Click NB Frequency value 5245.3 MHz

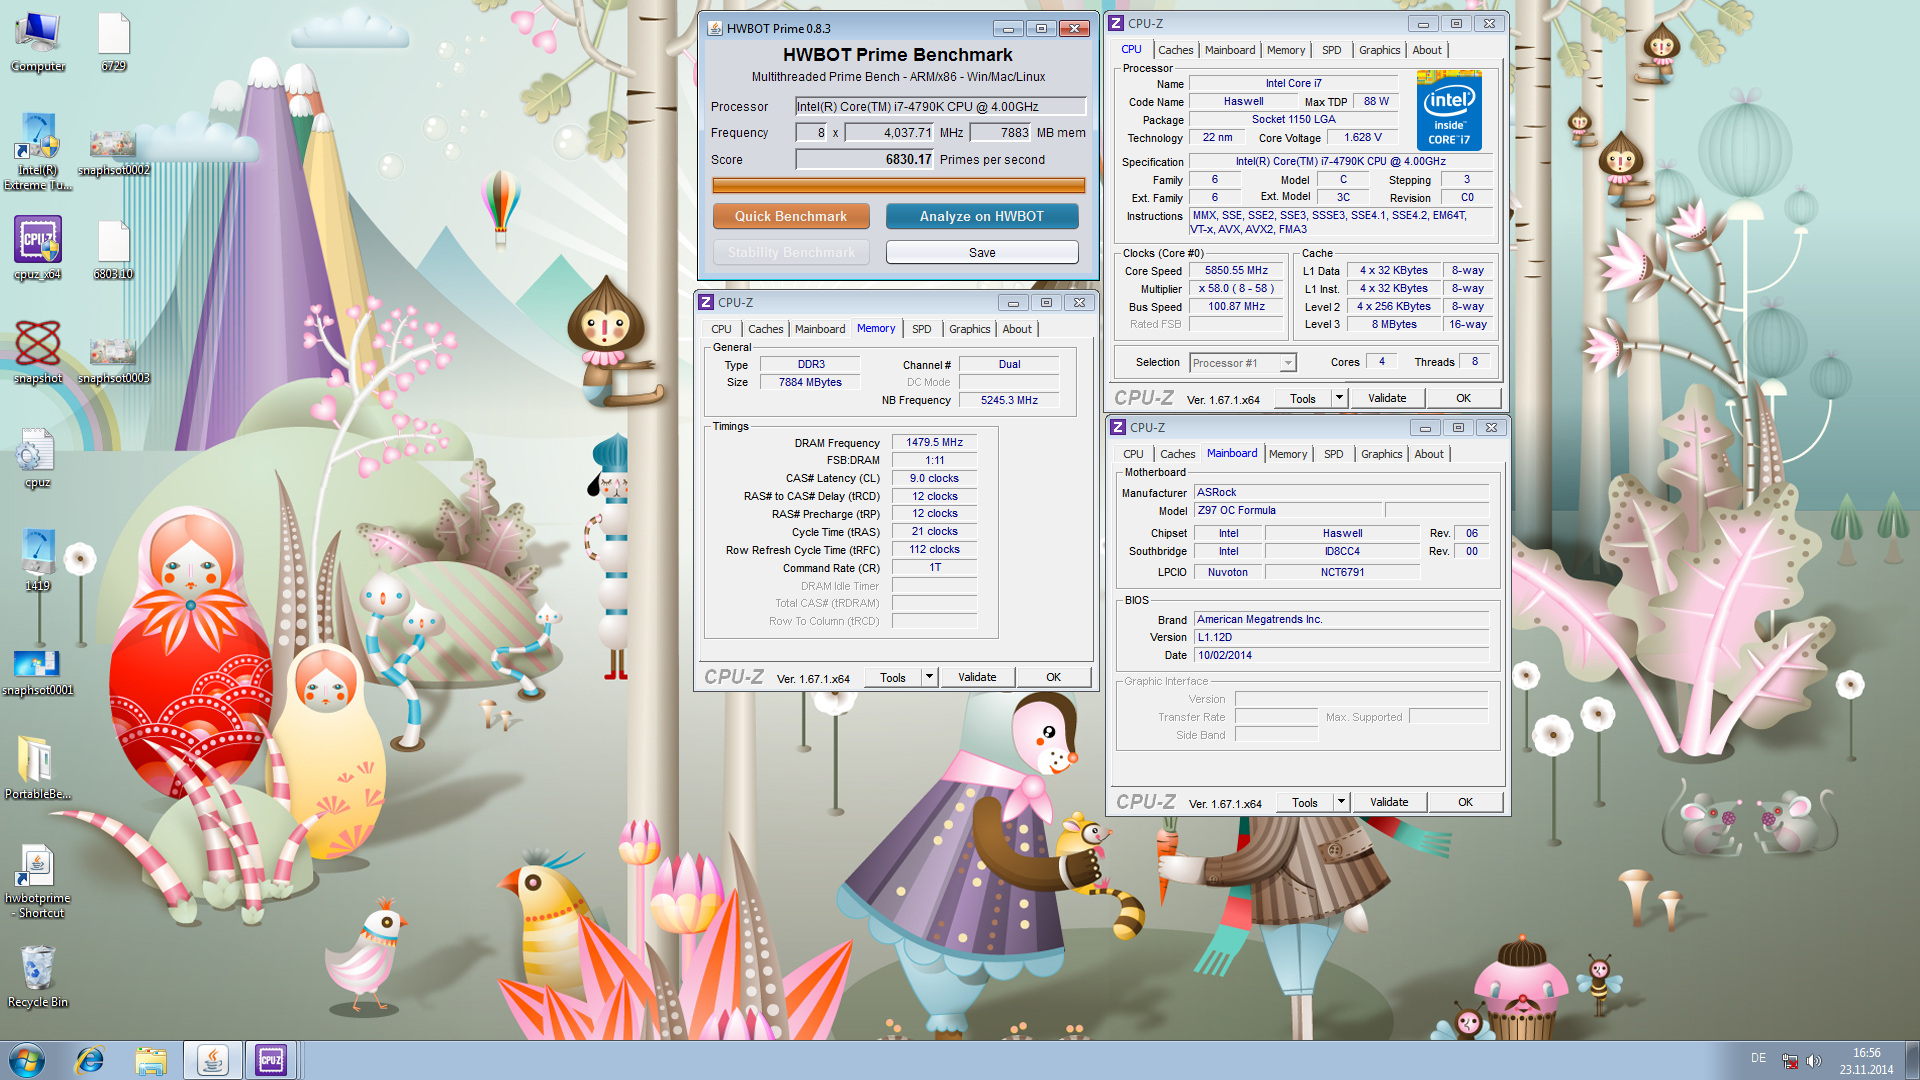1009,400
